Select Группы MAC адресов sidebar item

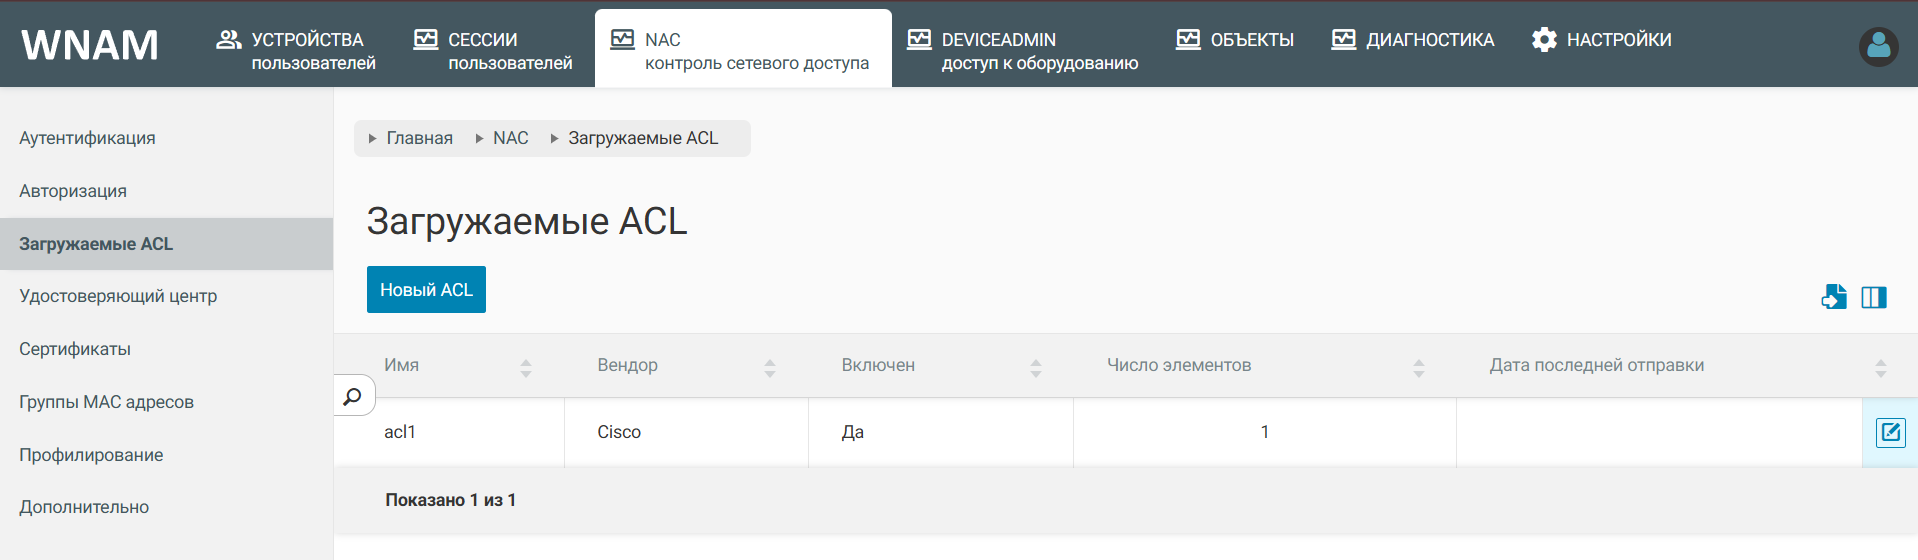[x=106, y=402]
